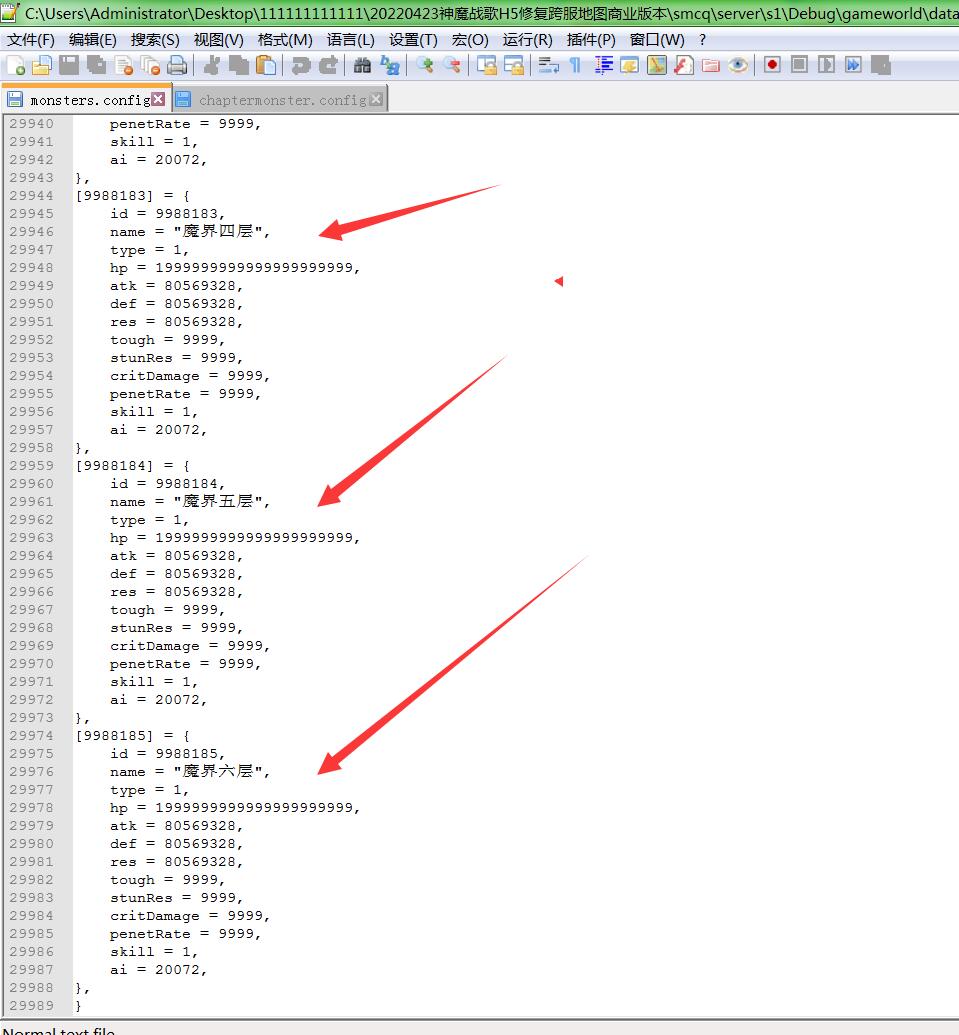The image size is (959, 1035).
Task: Toggle word wrap in the toolbar
Action: (548, 65)
